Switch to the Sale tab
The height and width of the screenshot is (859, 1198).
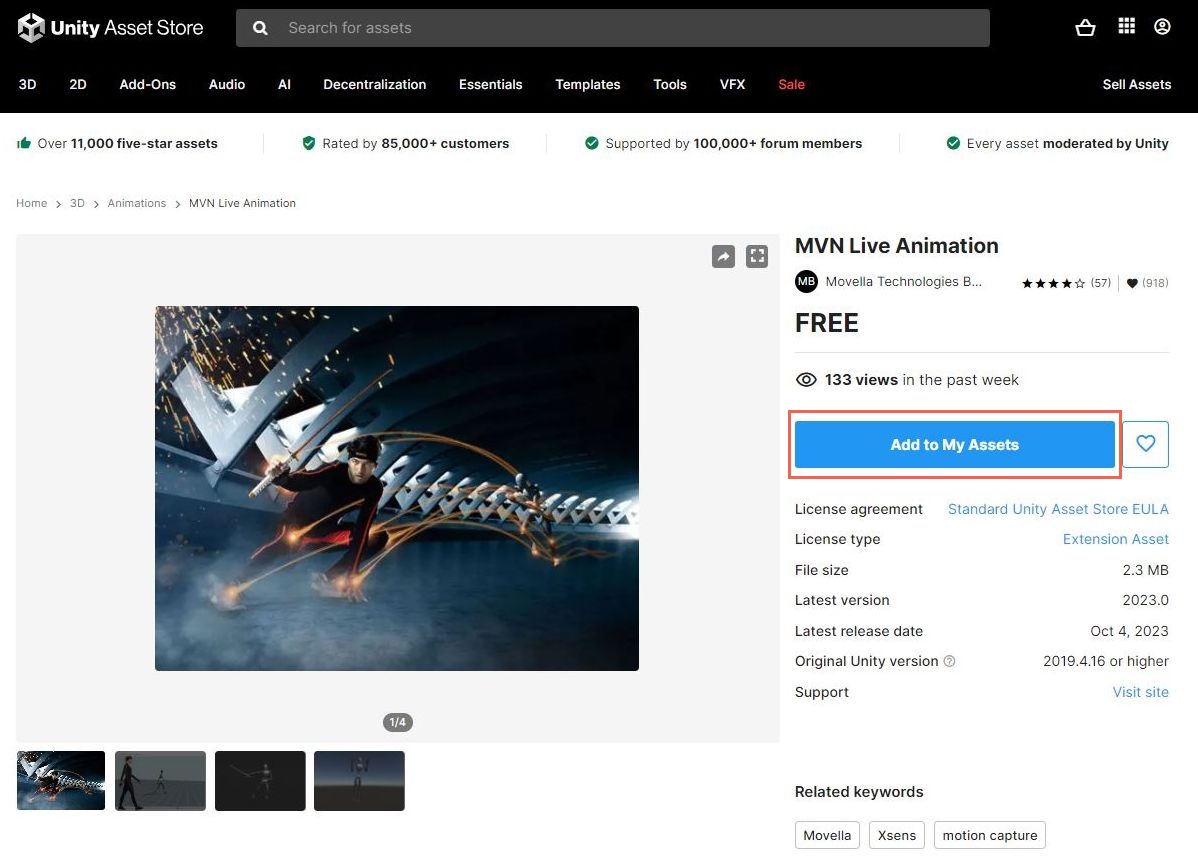[791, 85]
